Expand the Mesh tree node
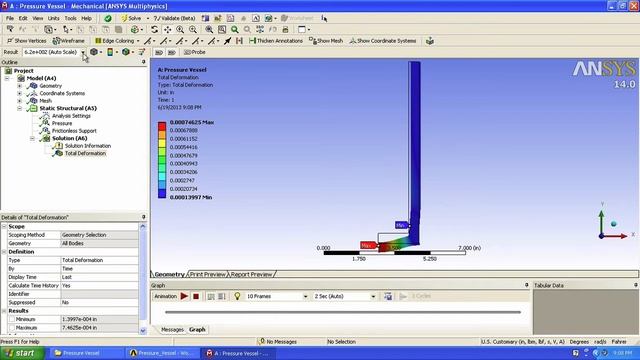The image size is (640, 360). coord(20,101)
